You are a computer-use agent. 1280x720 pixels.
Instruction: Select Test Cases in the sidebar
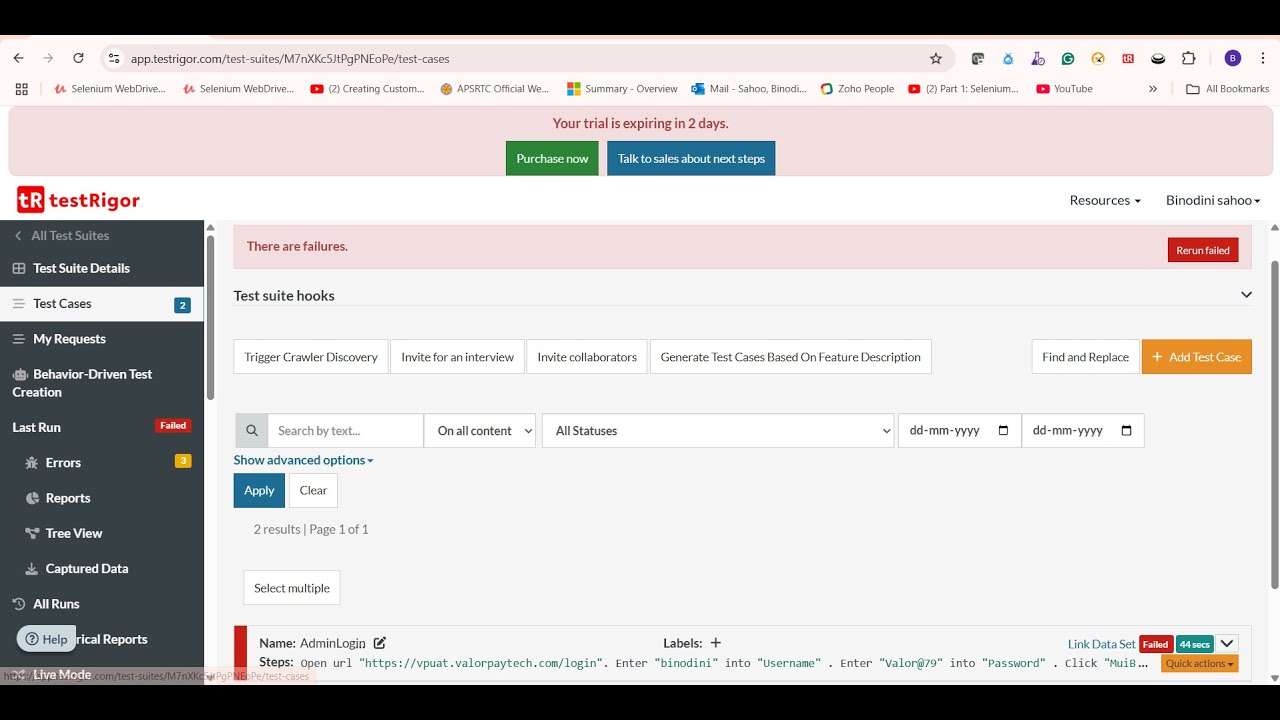click(x=102, y=304)
